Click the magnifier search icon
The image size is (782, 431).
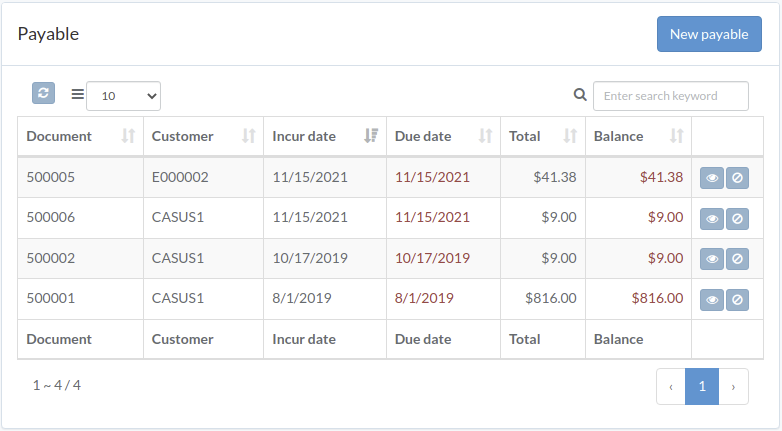tap(580, 94)
